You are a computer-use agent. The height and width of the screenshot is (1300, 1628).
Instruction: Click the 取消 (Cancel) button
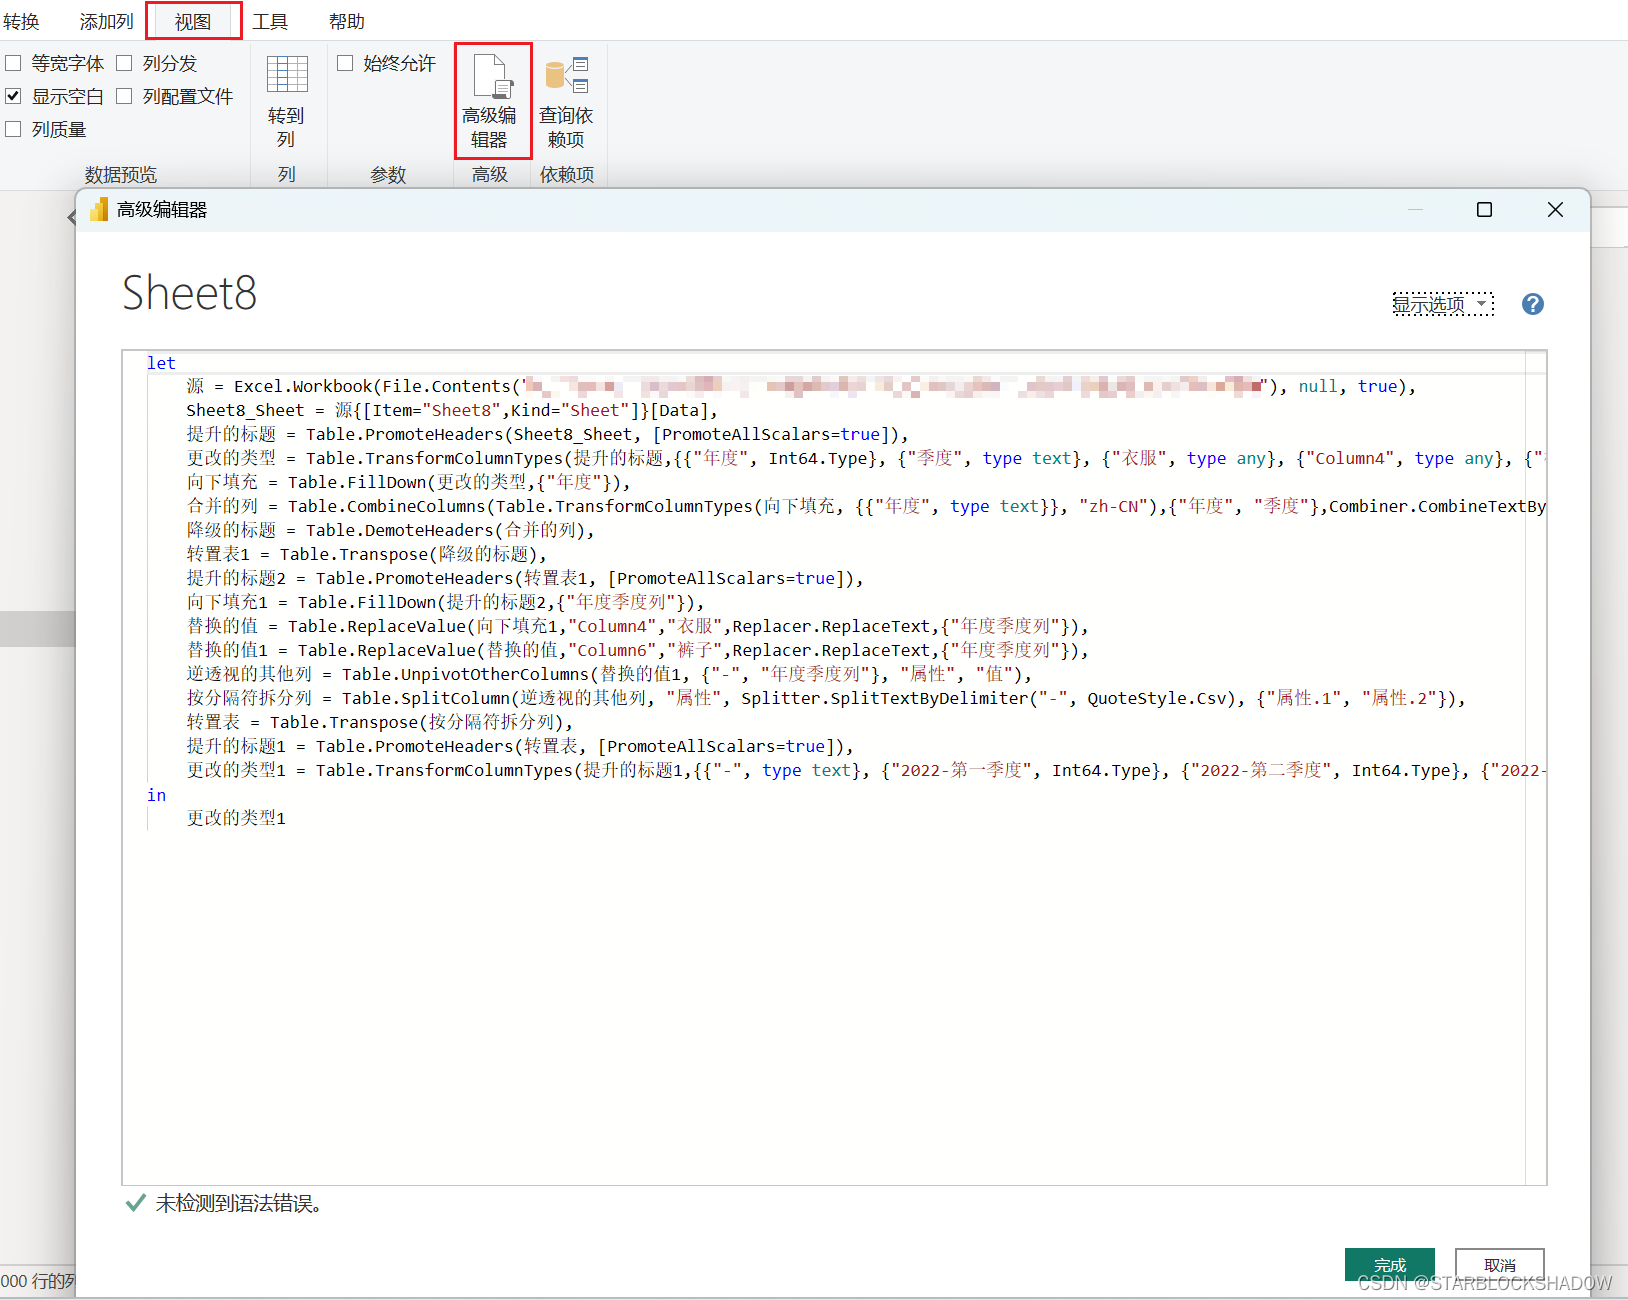click(x=1500, y=1265)
